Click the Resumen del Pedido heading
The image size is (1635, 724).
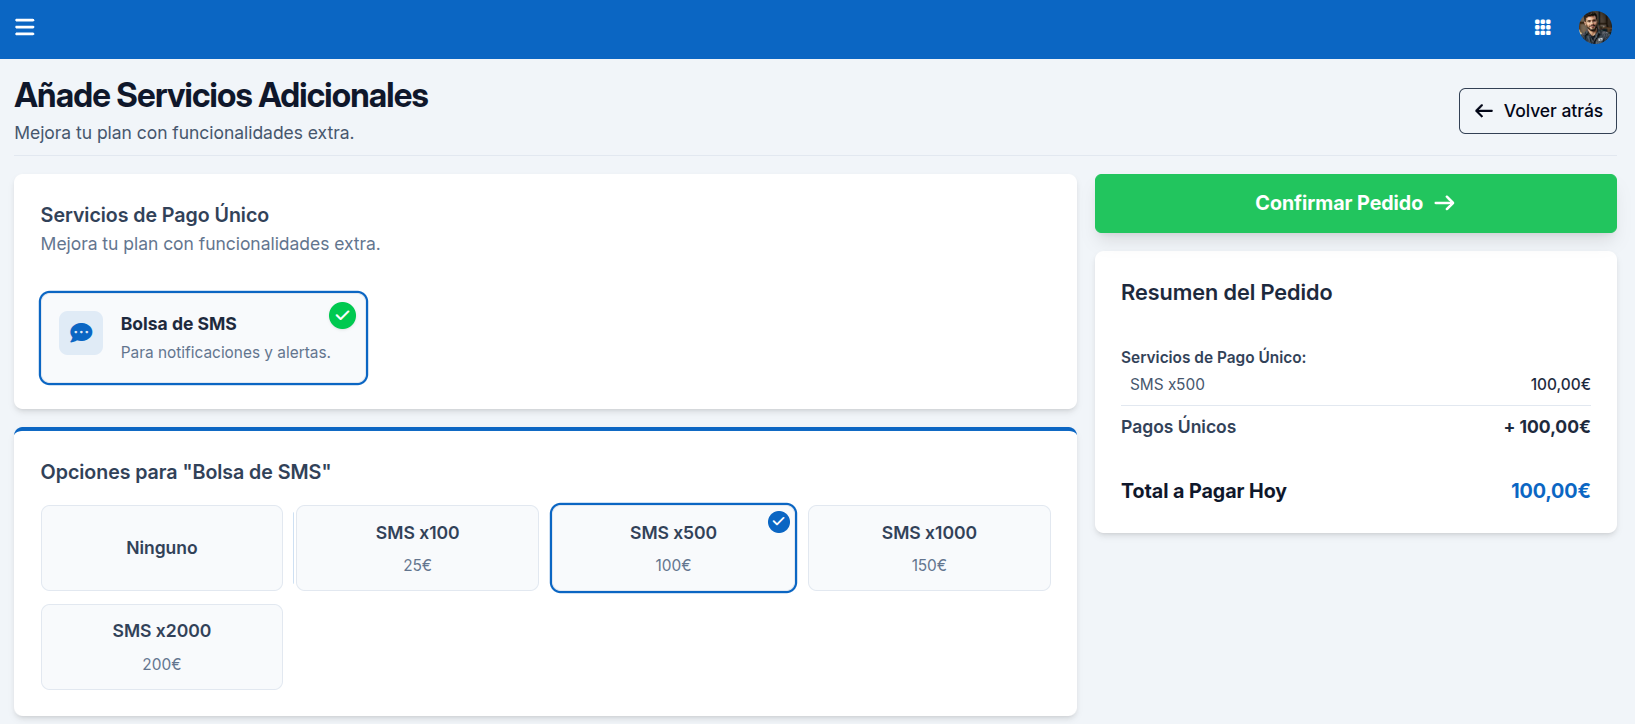pos(1226,293)
